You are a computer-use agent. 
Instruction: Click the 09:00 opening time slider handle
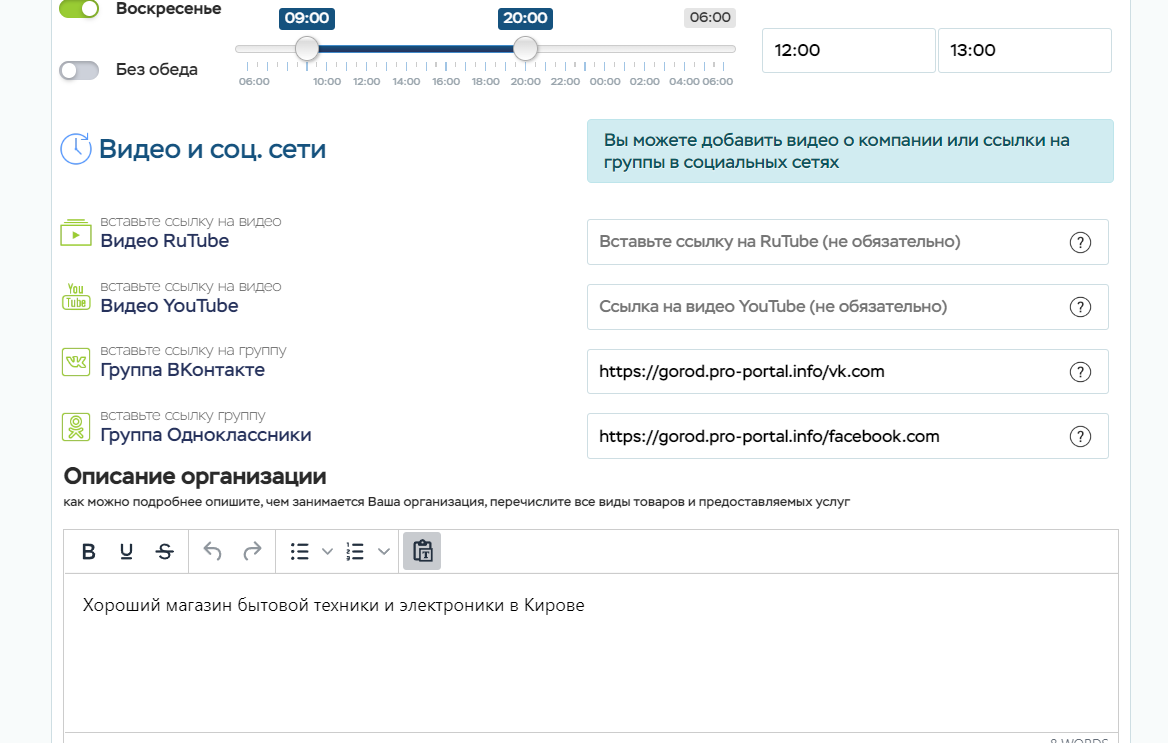tap(307, 48)
